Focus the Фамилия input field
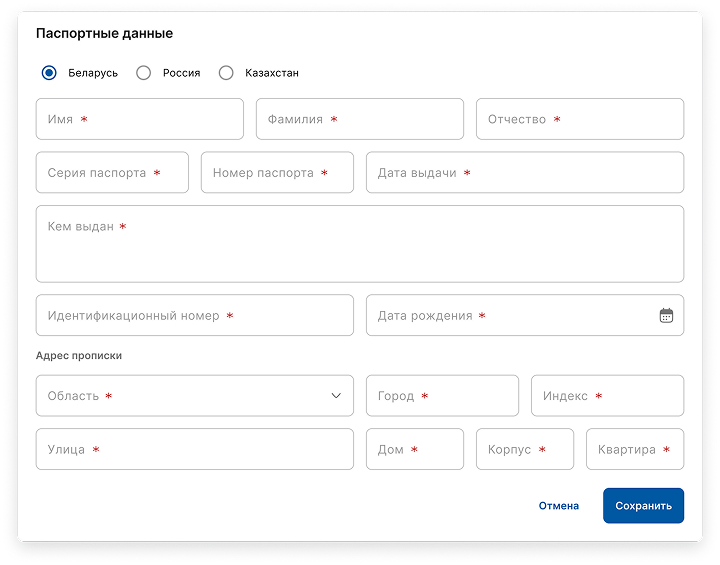The width and height of the screenshot is (720, 565). 360,119
